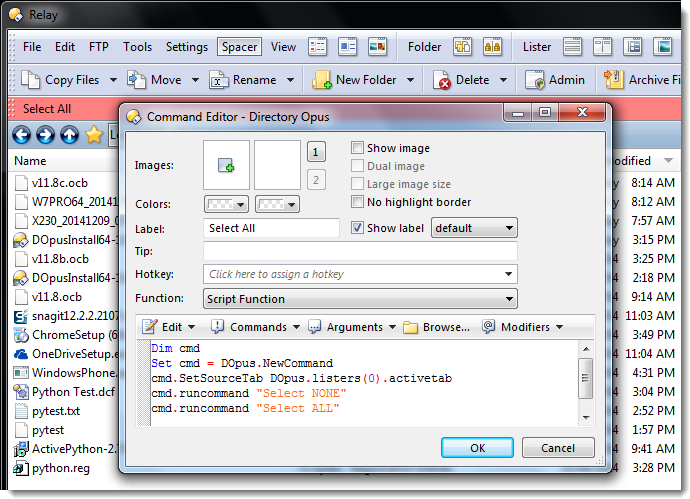Click the Select All toolbar button
The height and width of the screenshot is (499, 690).
[x=47, y=109]
